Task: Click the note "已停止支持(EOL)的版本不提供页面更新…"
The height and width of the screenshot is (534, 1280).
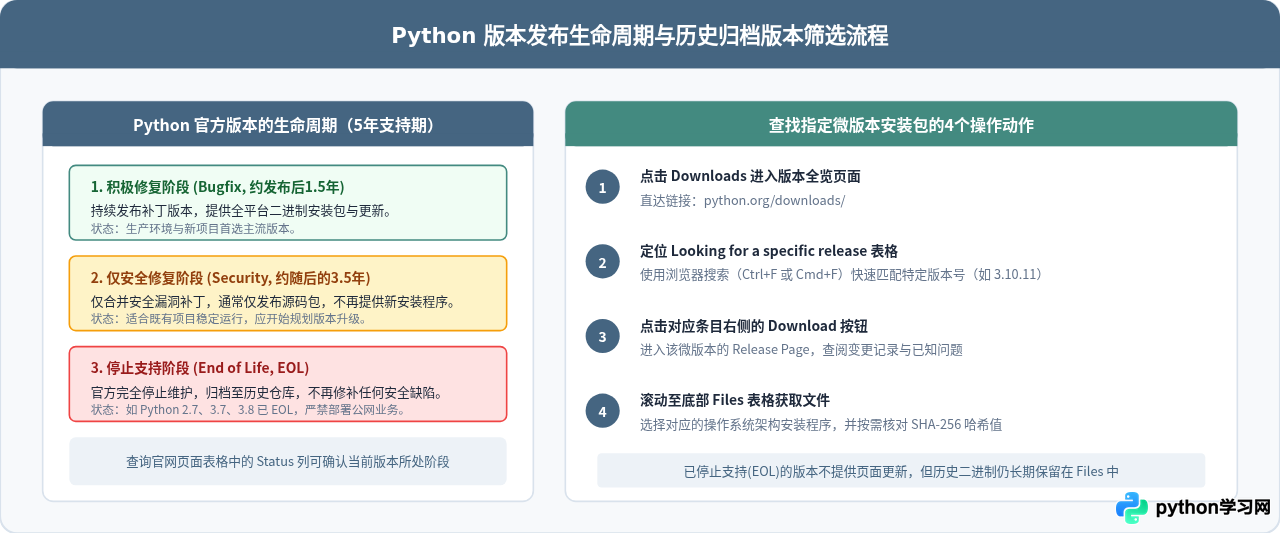Action: click(901, 471)
